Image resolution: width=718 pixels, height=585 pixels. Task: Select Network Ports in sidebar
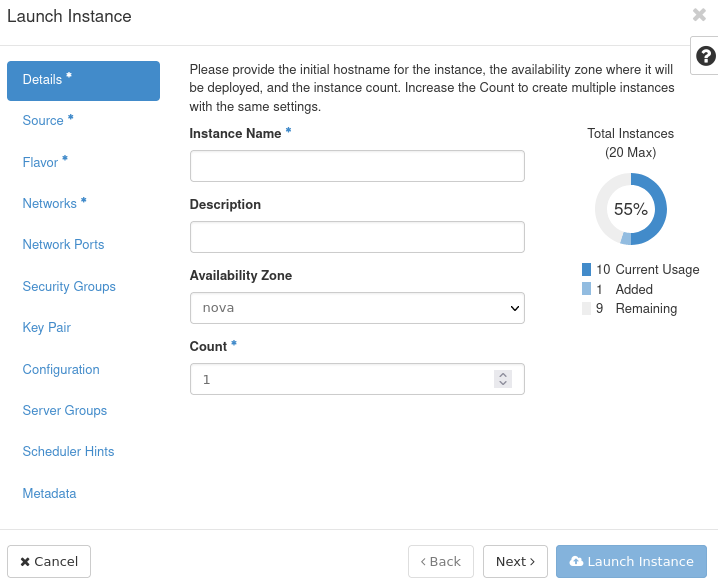coord(63,245)
